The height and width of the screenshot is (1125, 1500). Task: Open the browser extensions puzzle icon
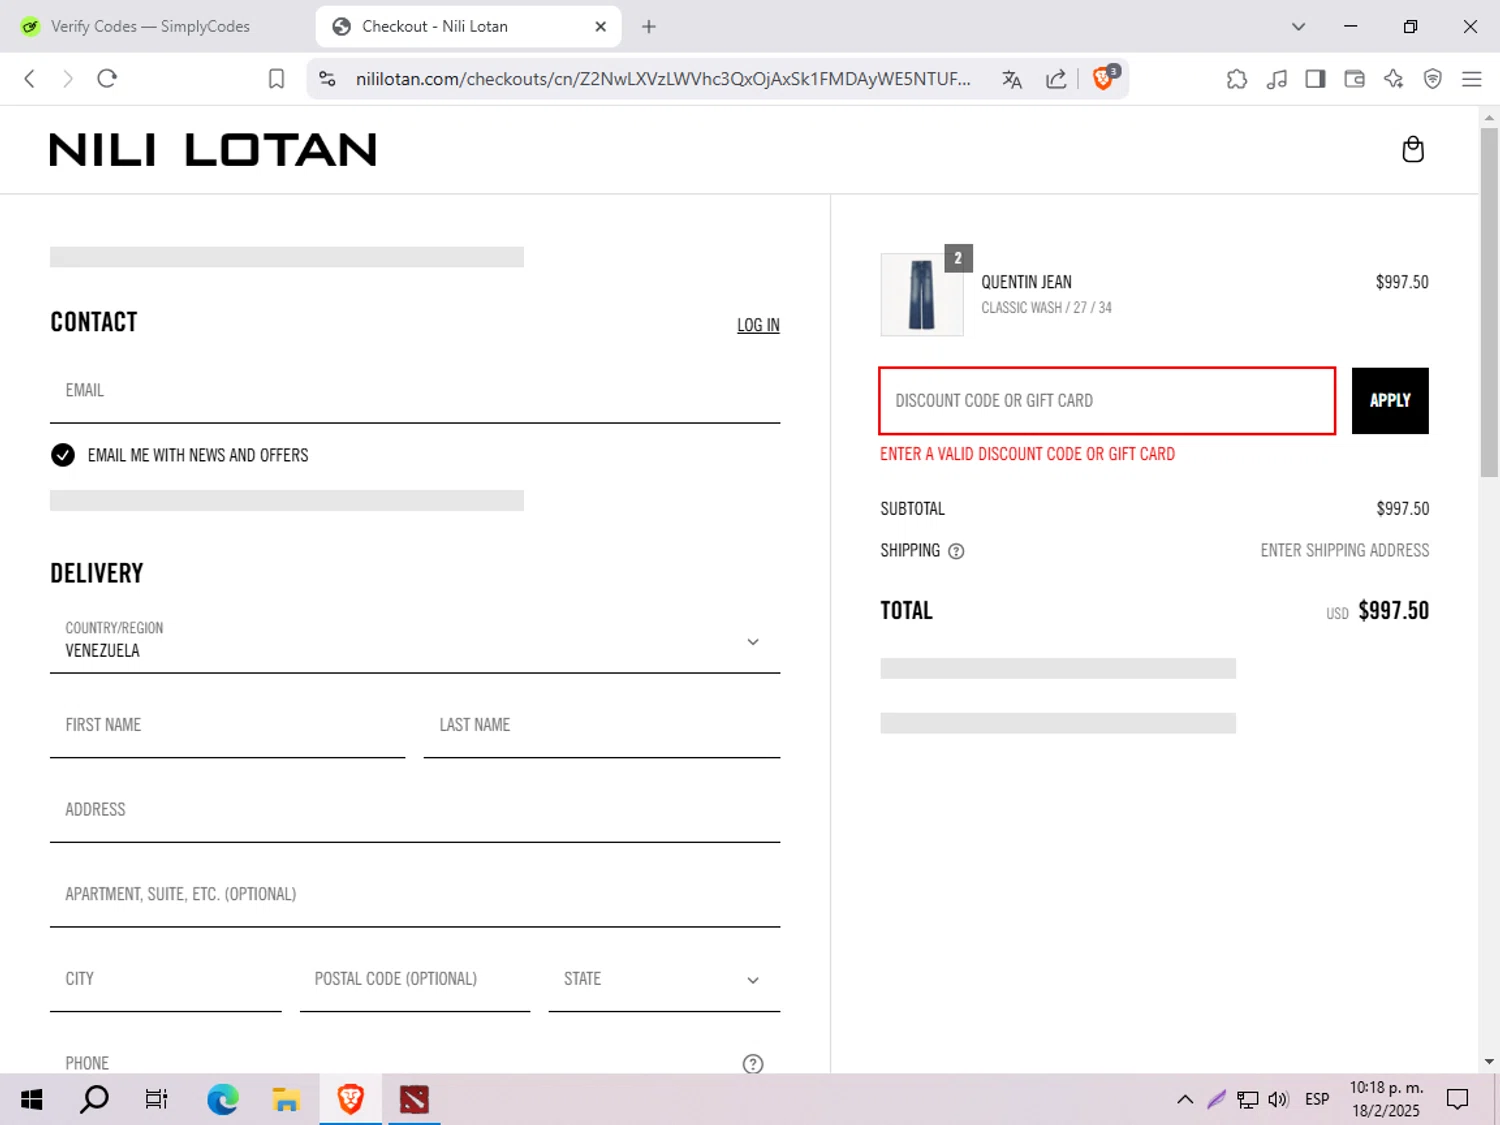point(1237,79)
